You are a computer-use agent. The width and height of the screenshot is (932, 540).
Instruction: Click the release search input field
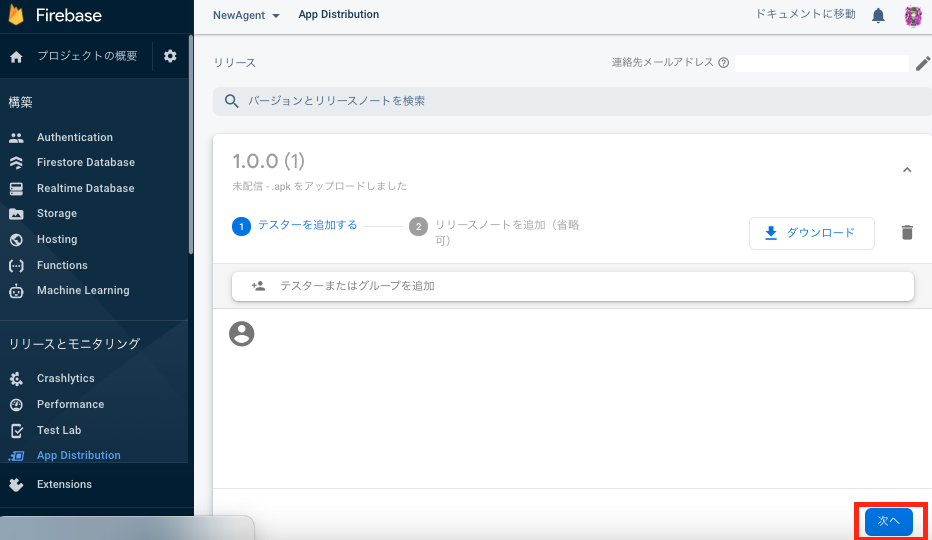pos(572,101)
